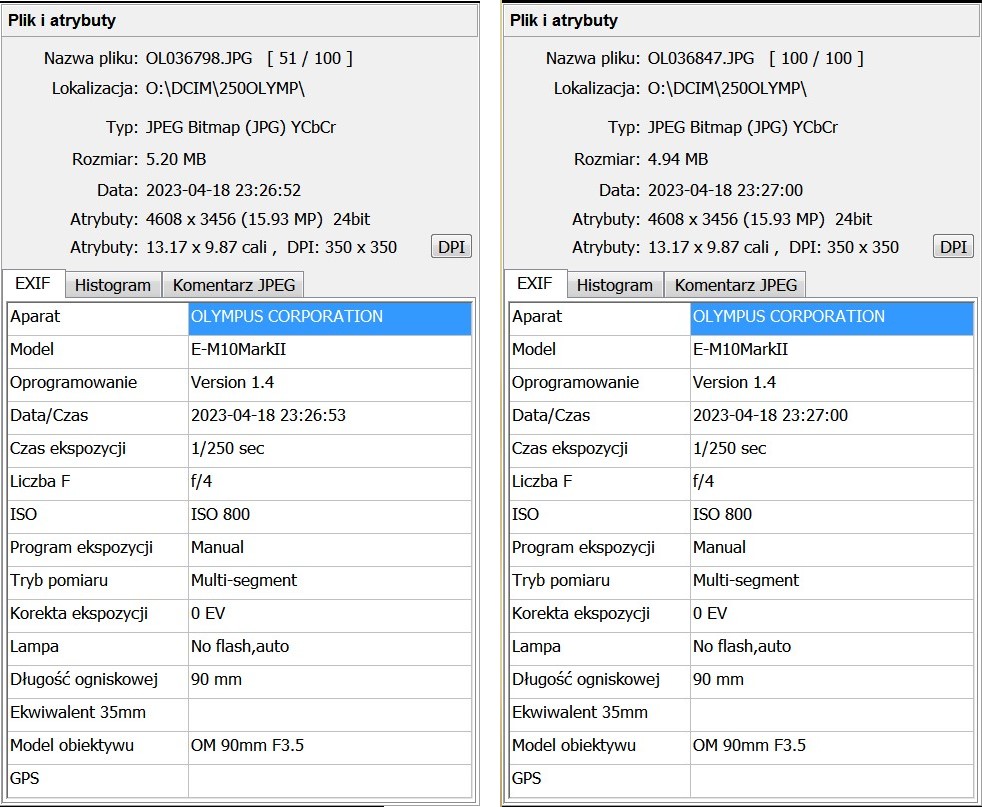The width and height of the screenshot is (982, 807).
Task: Select the ISO 800 value for OL036798.JPG
Action: (221, 515)
